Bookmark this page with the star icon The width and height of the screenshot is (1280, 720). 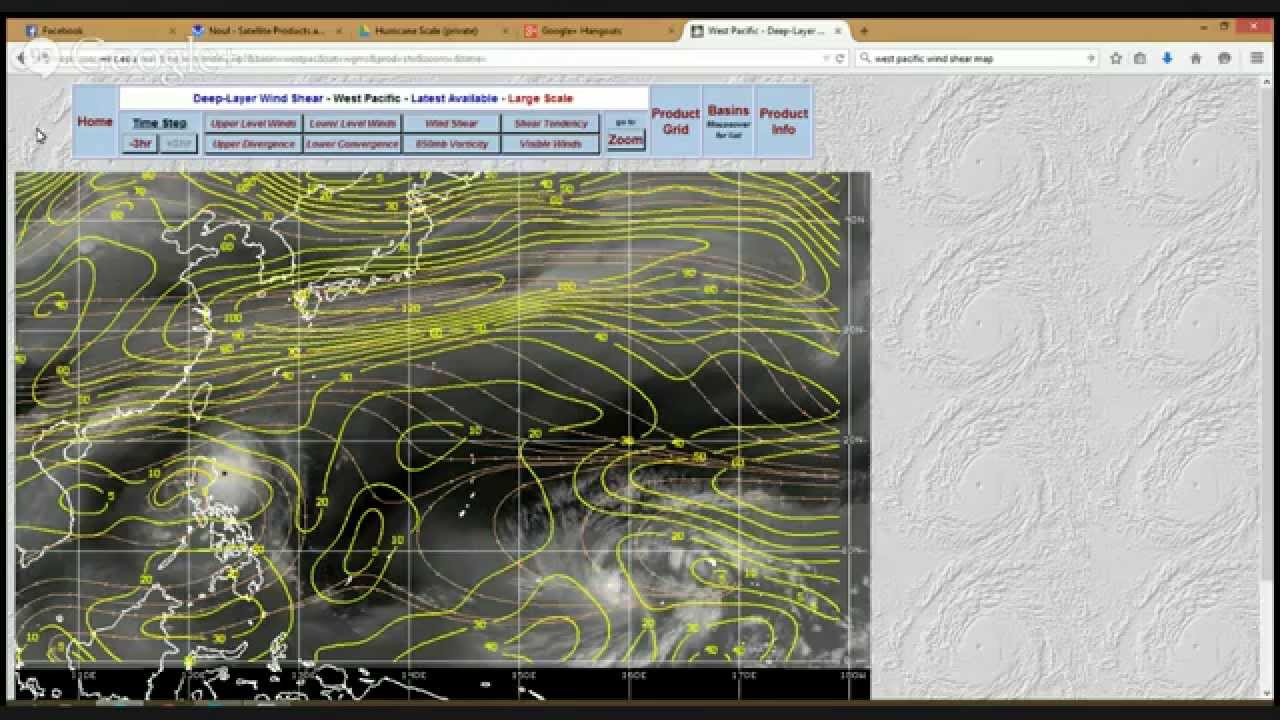[x=1116, y=59]
